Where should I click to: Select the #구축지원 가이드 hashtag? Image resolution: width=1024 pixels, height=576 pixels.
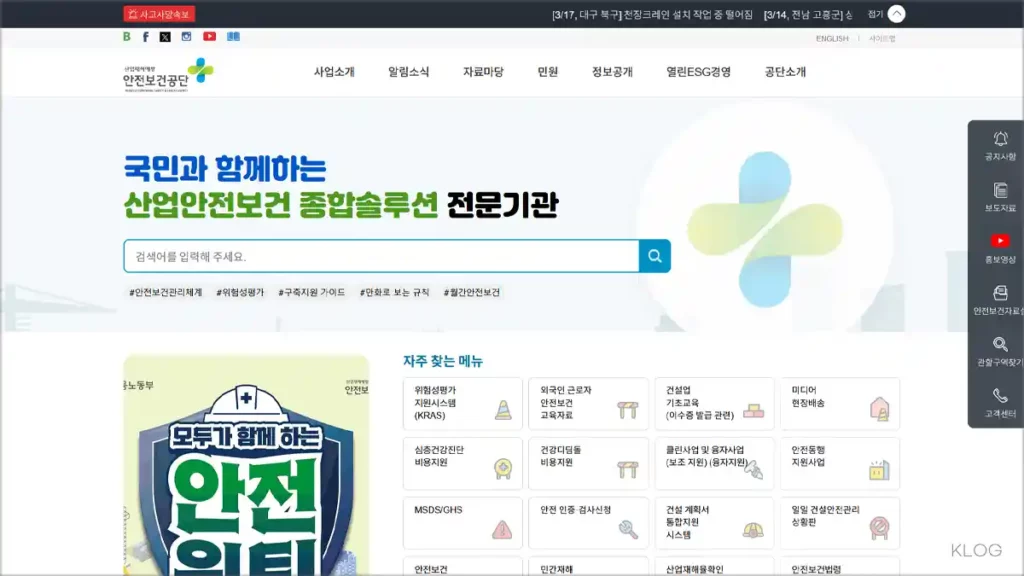(312, 293)
